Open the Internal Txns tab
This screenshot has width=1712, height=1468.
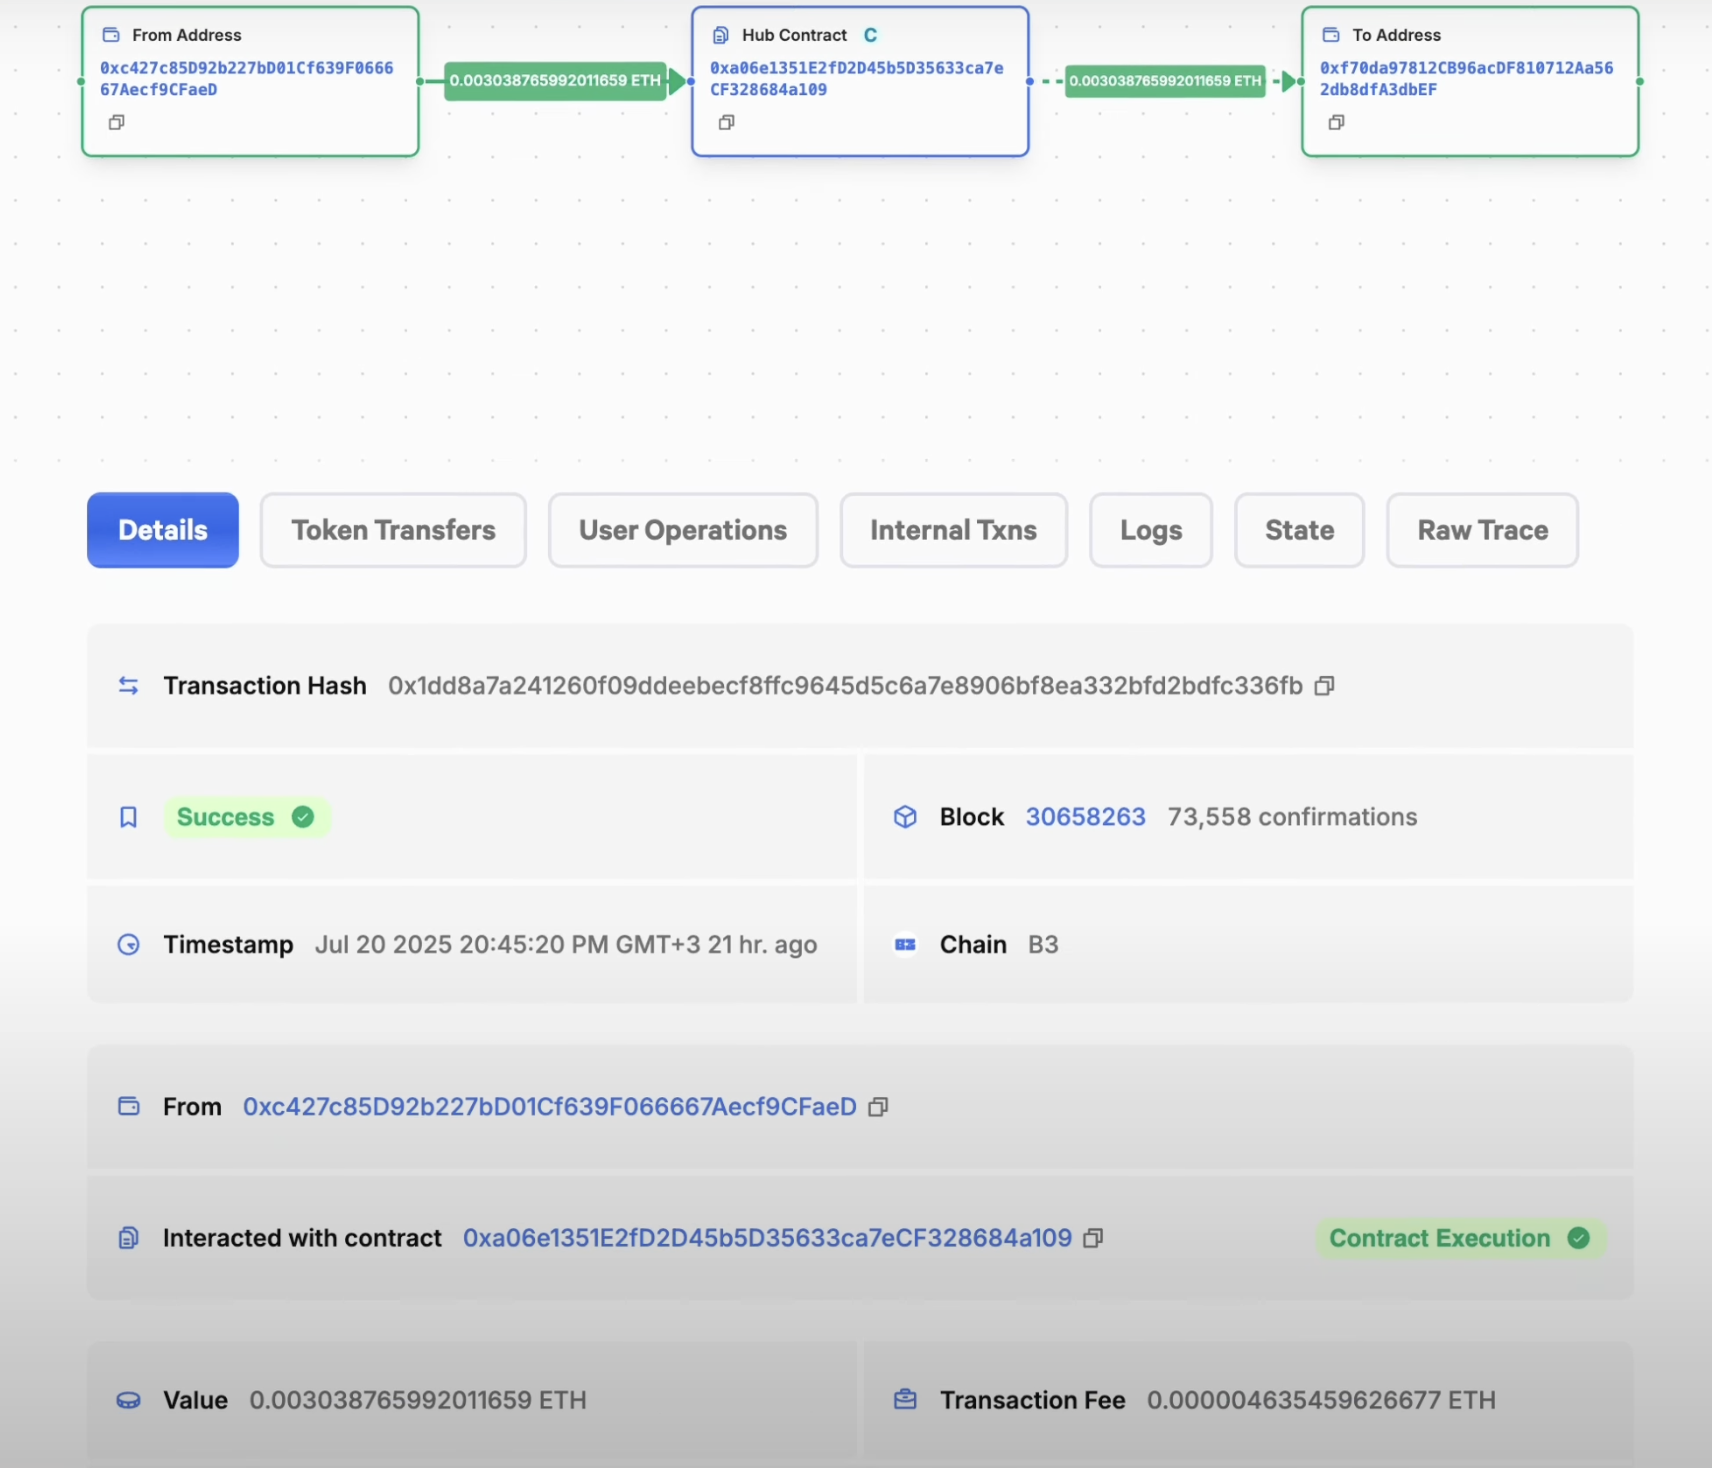[x=953, y=530]
